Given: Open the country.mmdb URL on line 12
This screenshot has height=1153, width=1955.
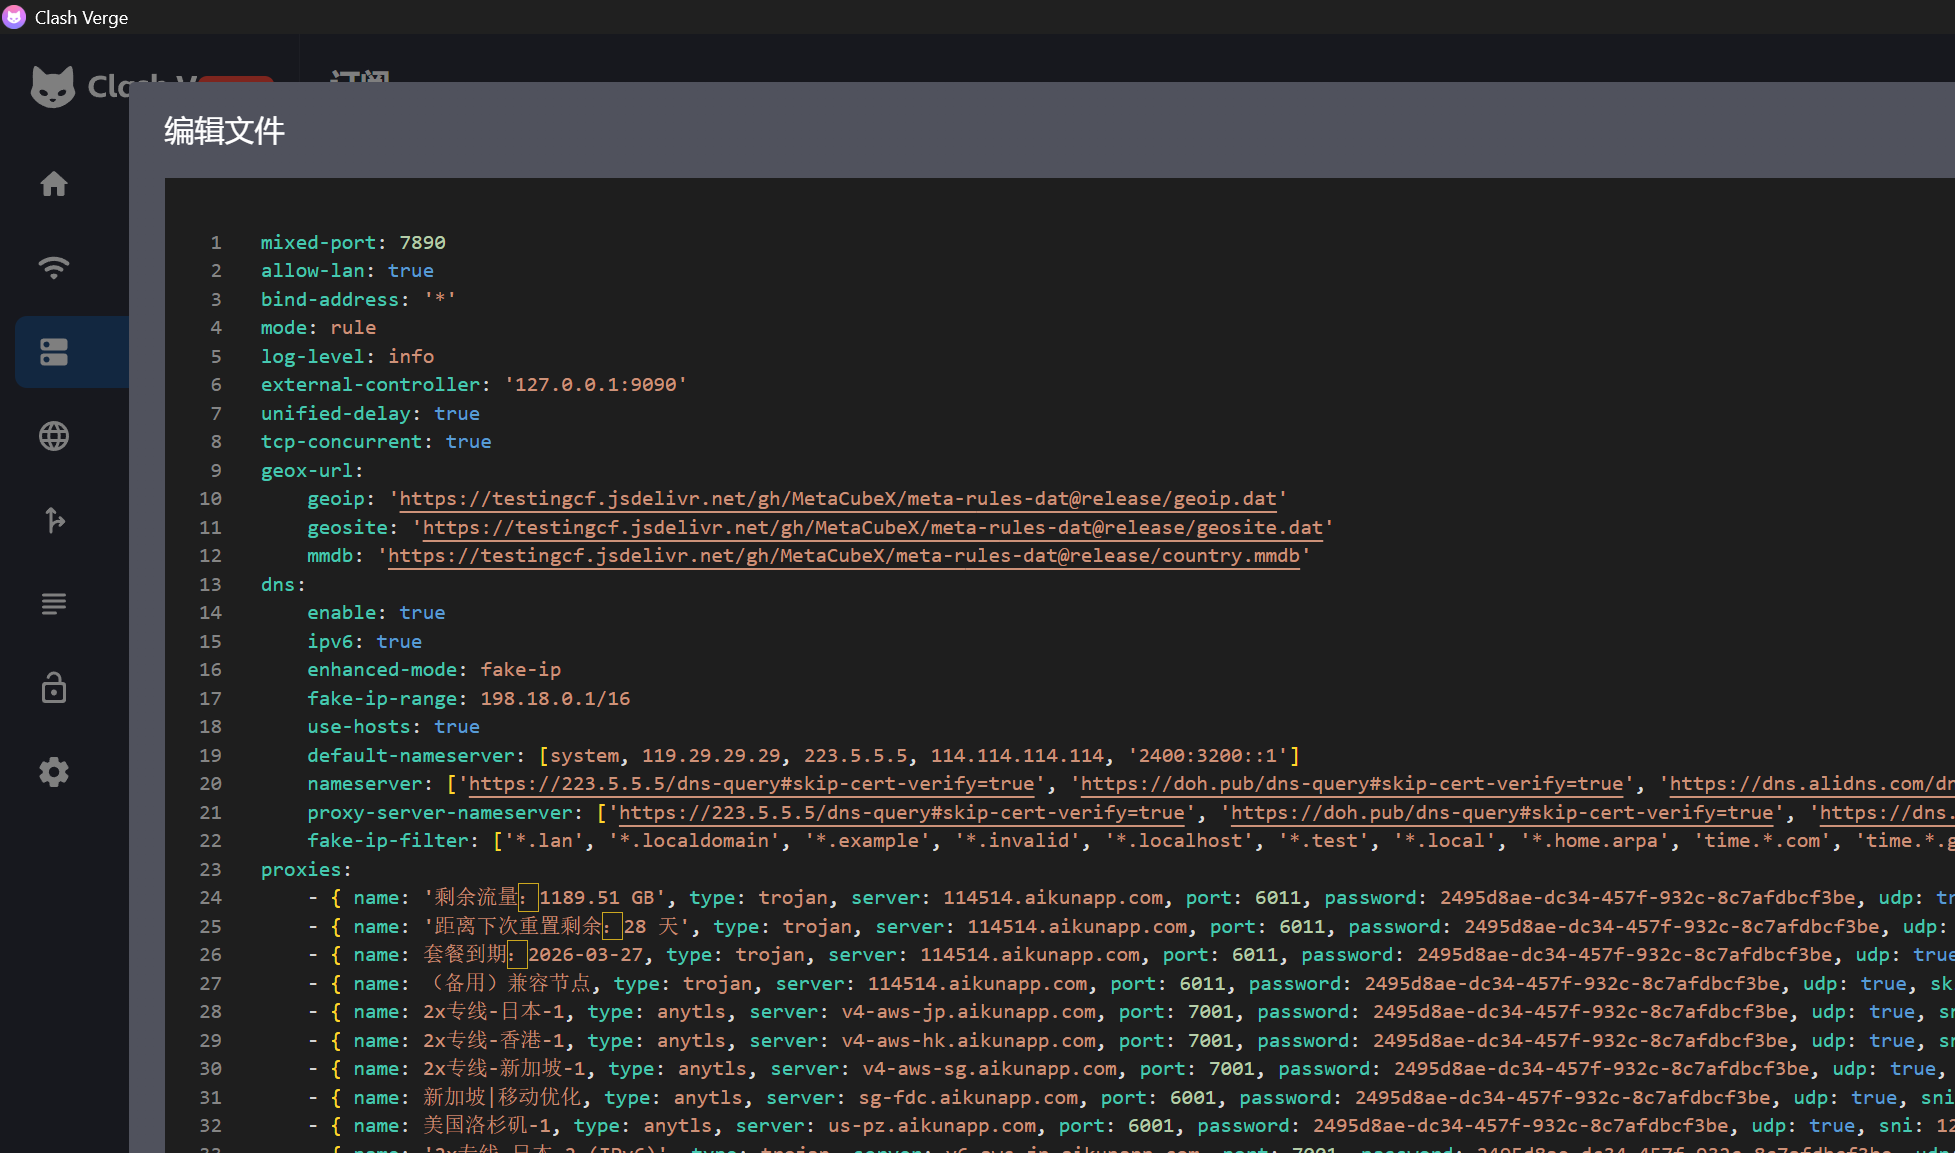Looking at the screenshot, I should (x=844, y=556).
